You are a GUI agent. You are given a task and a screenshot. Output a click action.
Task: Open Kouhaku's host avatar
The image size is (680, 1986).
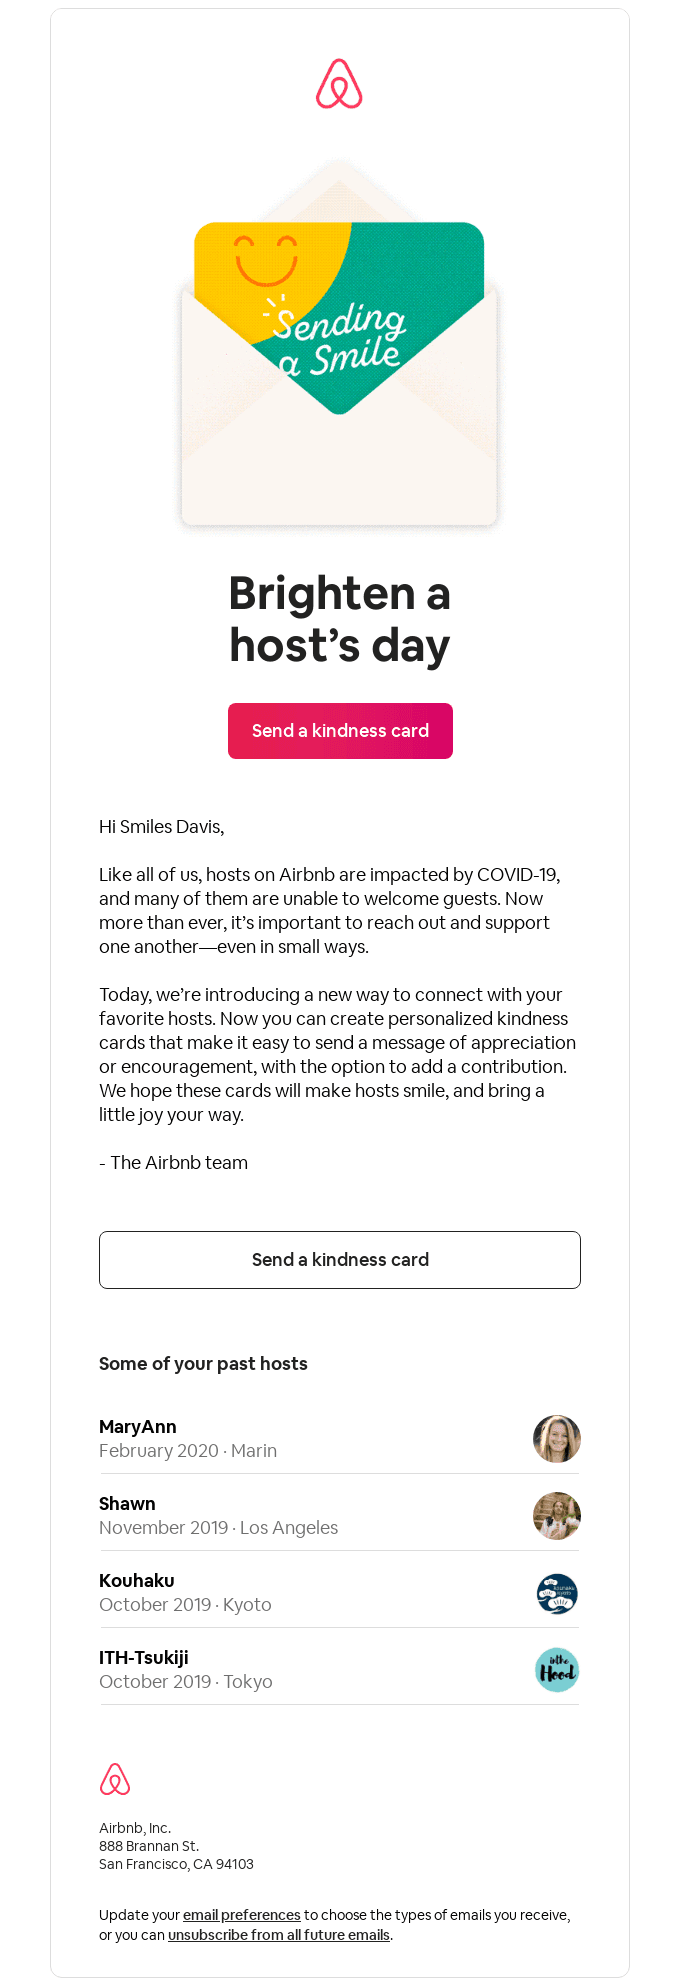pyautogui.click(x=556, y=1593)
